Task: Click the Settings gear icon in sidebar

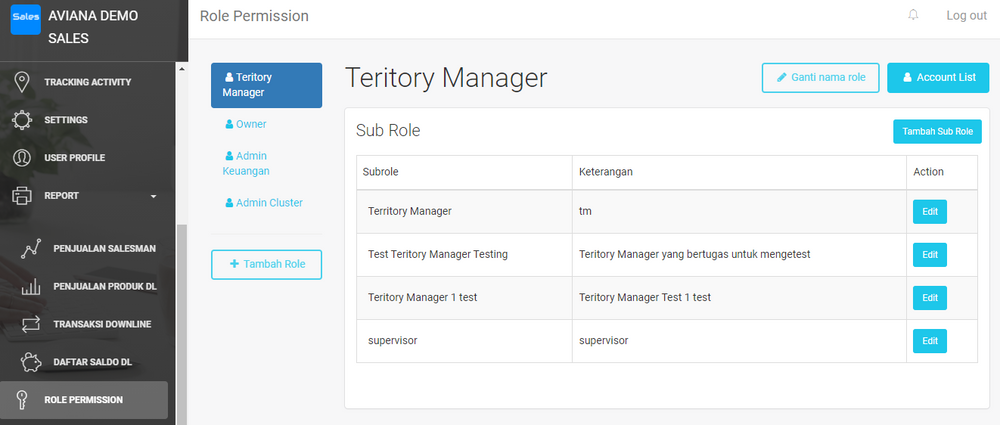Action: click(x=21, y=120)
